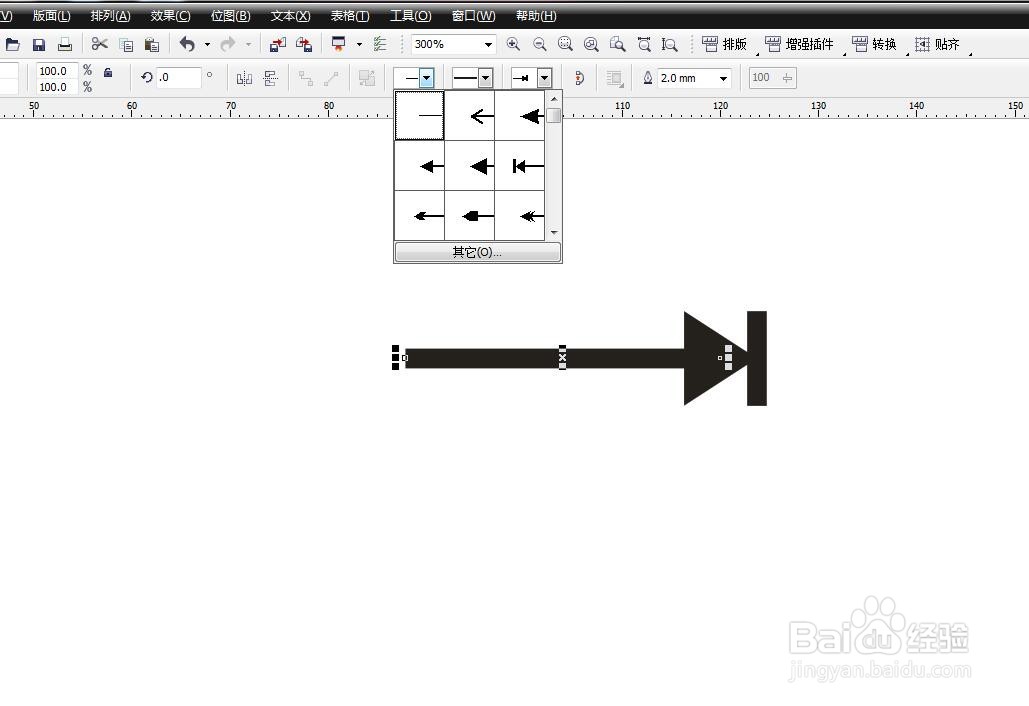The height and width of the screenshot is (706, 1029).
Task: Undo the last action
Action: [186, 44]
